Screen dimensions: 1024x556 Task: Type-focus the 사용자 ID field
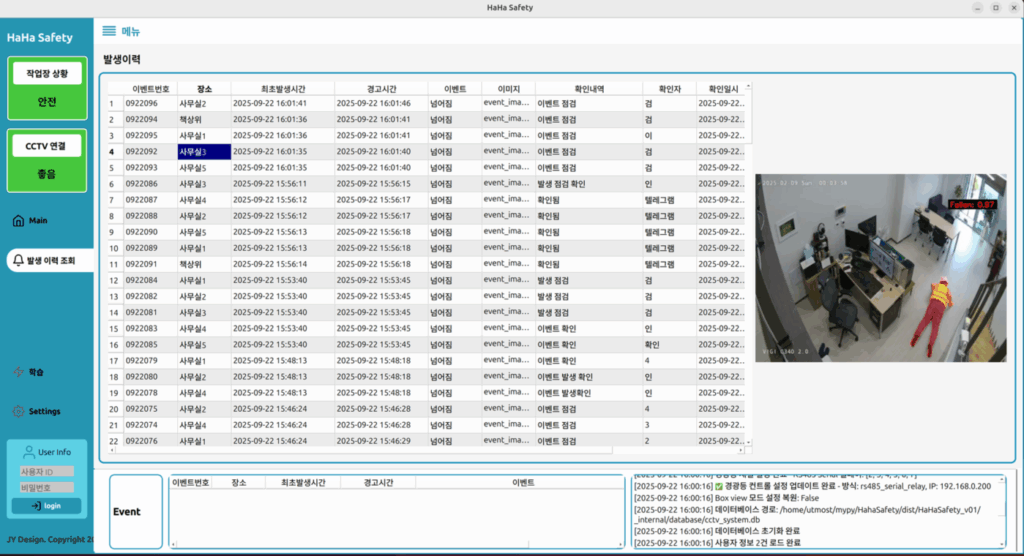click(x=47, y=471)
